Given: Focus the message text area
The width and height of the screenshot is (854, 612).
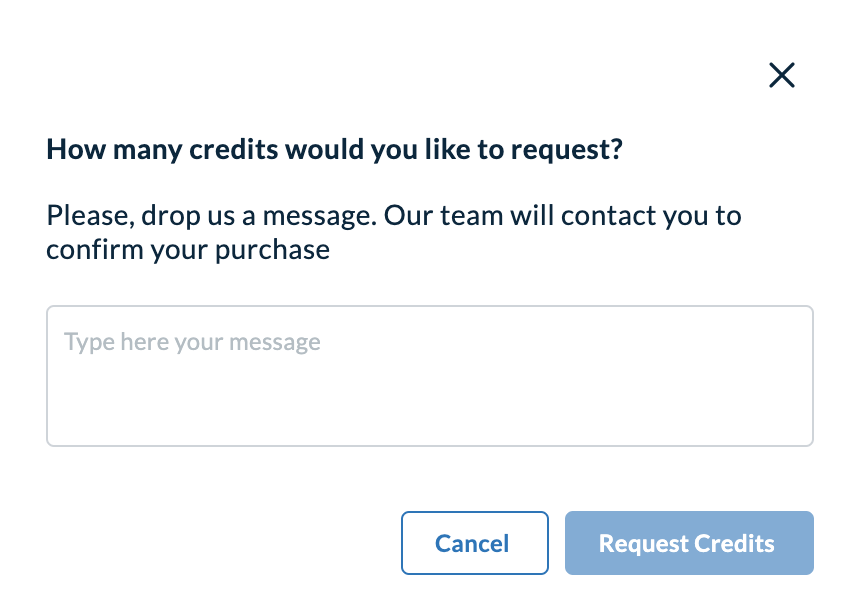Looking at the screenshot, I should click(429, 376).
